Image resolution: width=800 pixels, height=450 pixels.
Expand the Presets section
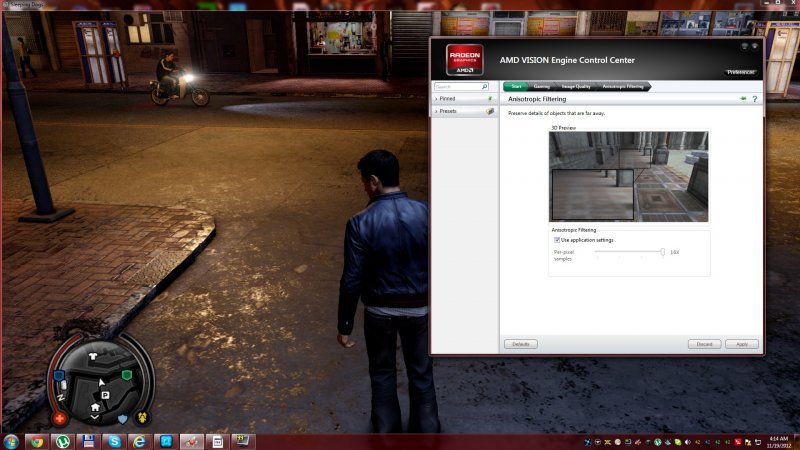464,111
